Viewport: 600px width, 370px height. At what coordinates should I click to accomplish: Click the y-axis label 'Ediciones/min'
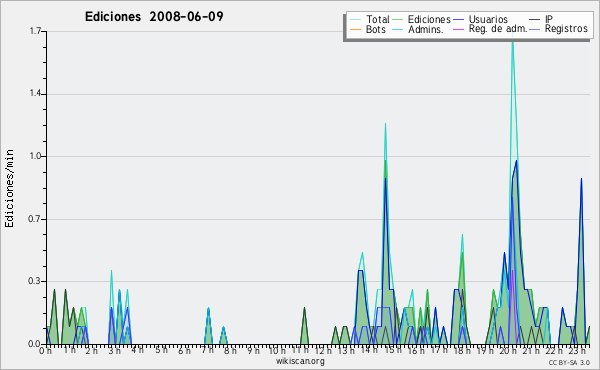(x=9, y=188)
